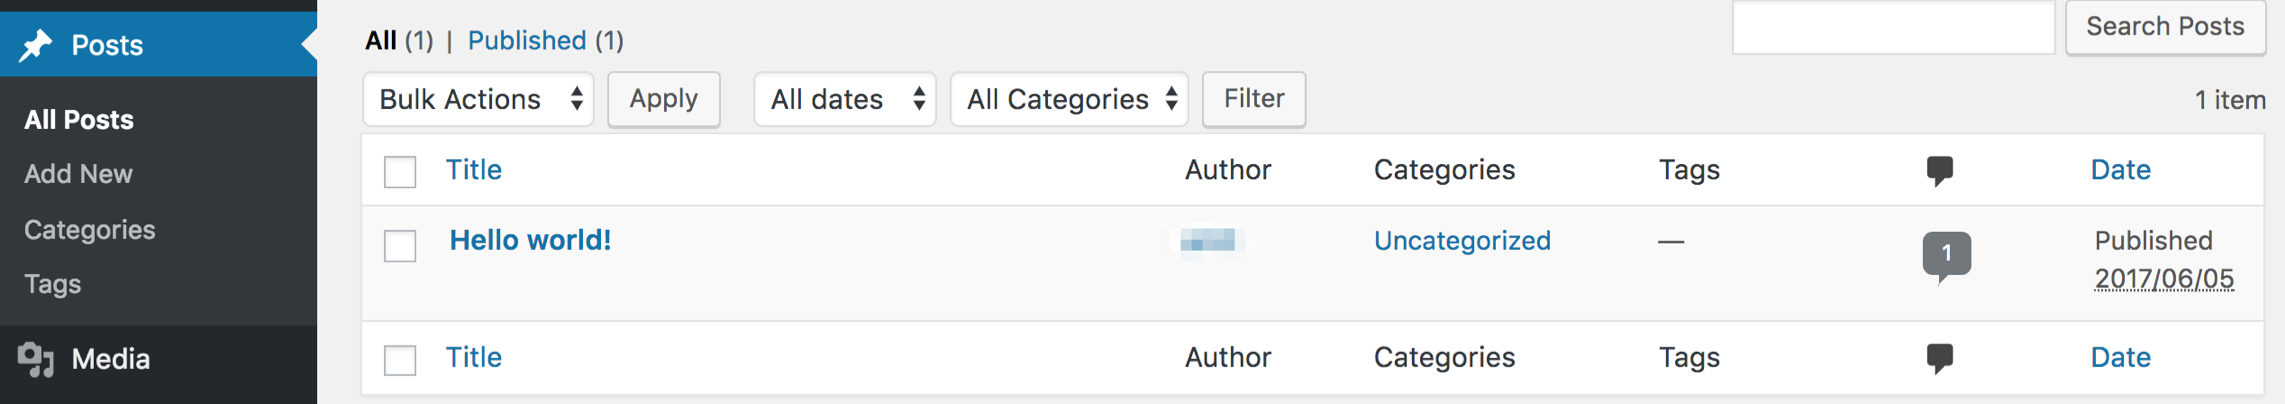Open the comment count bubble showing 1
Screen dimensions: 2285x404
1946,254
